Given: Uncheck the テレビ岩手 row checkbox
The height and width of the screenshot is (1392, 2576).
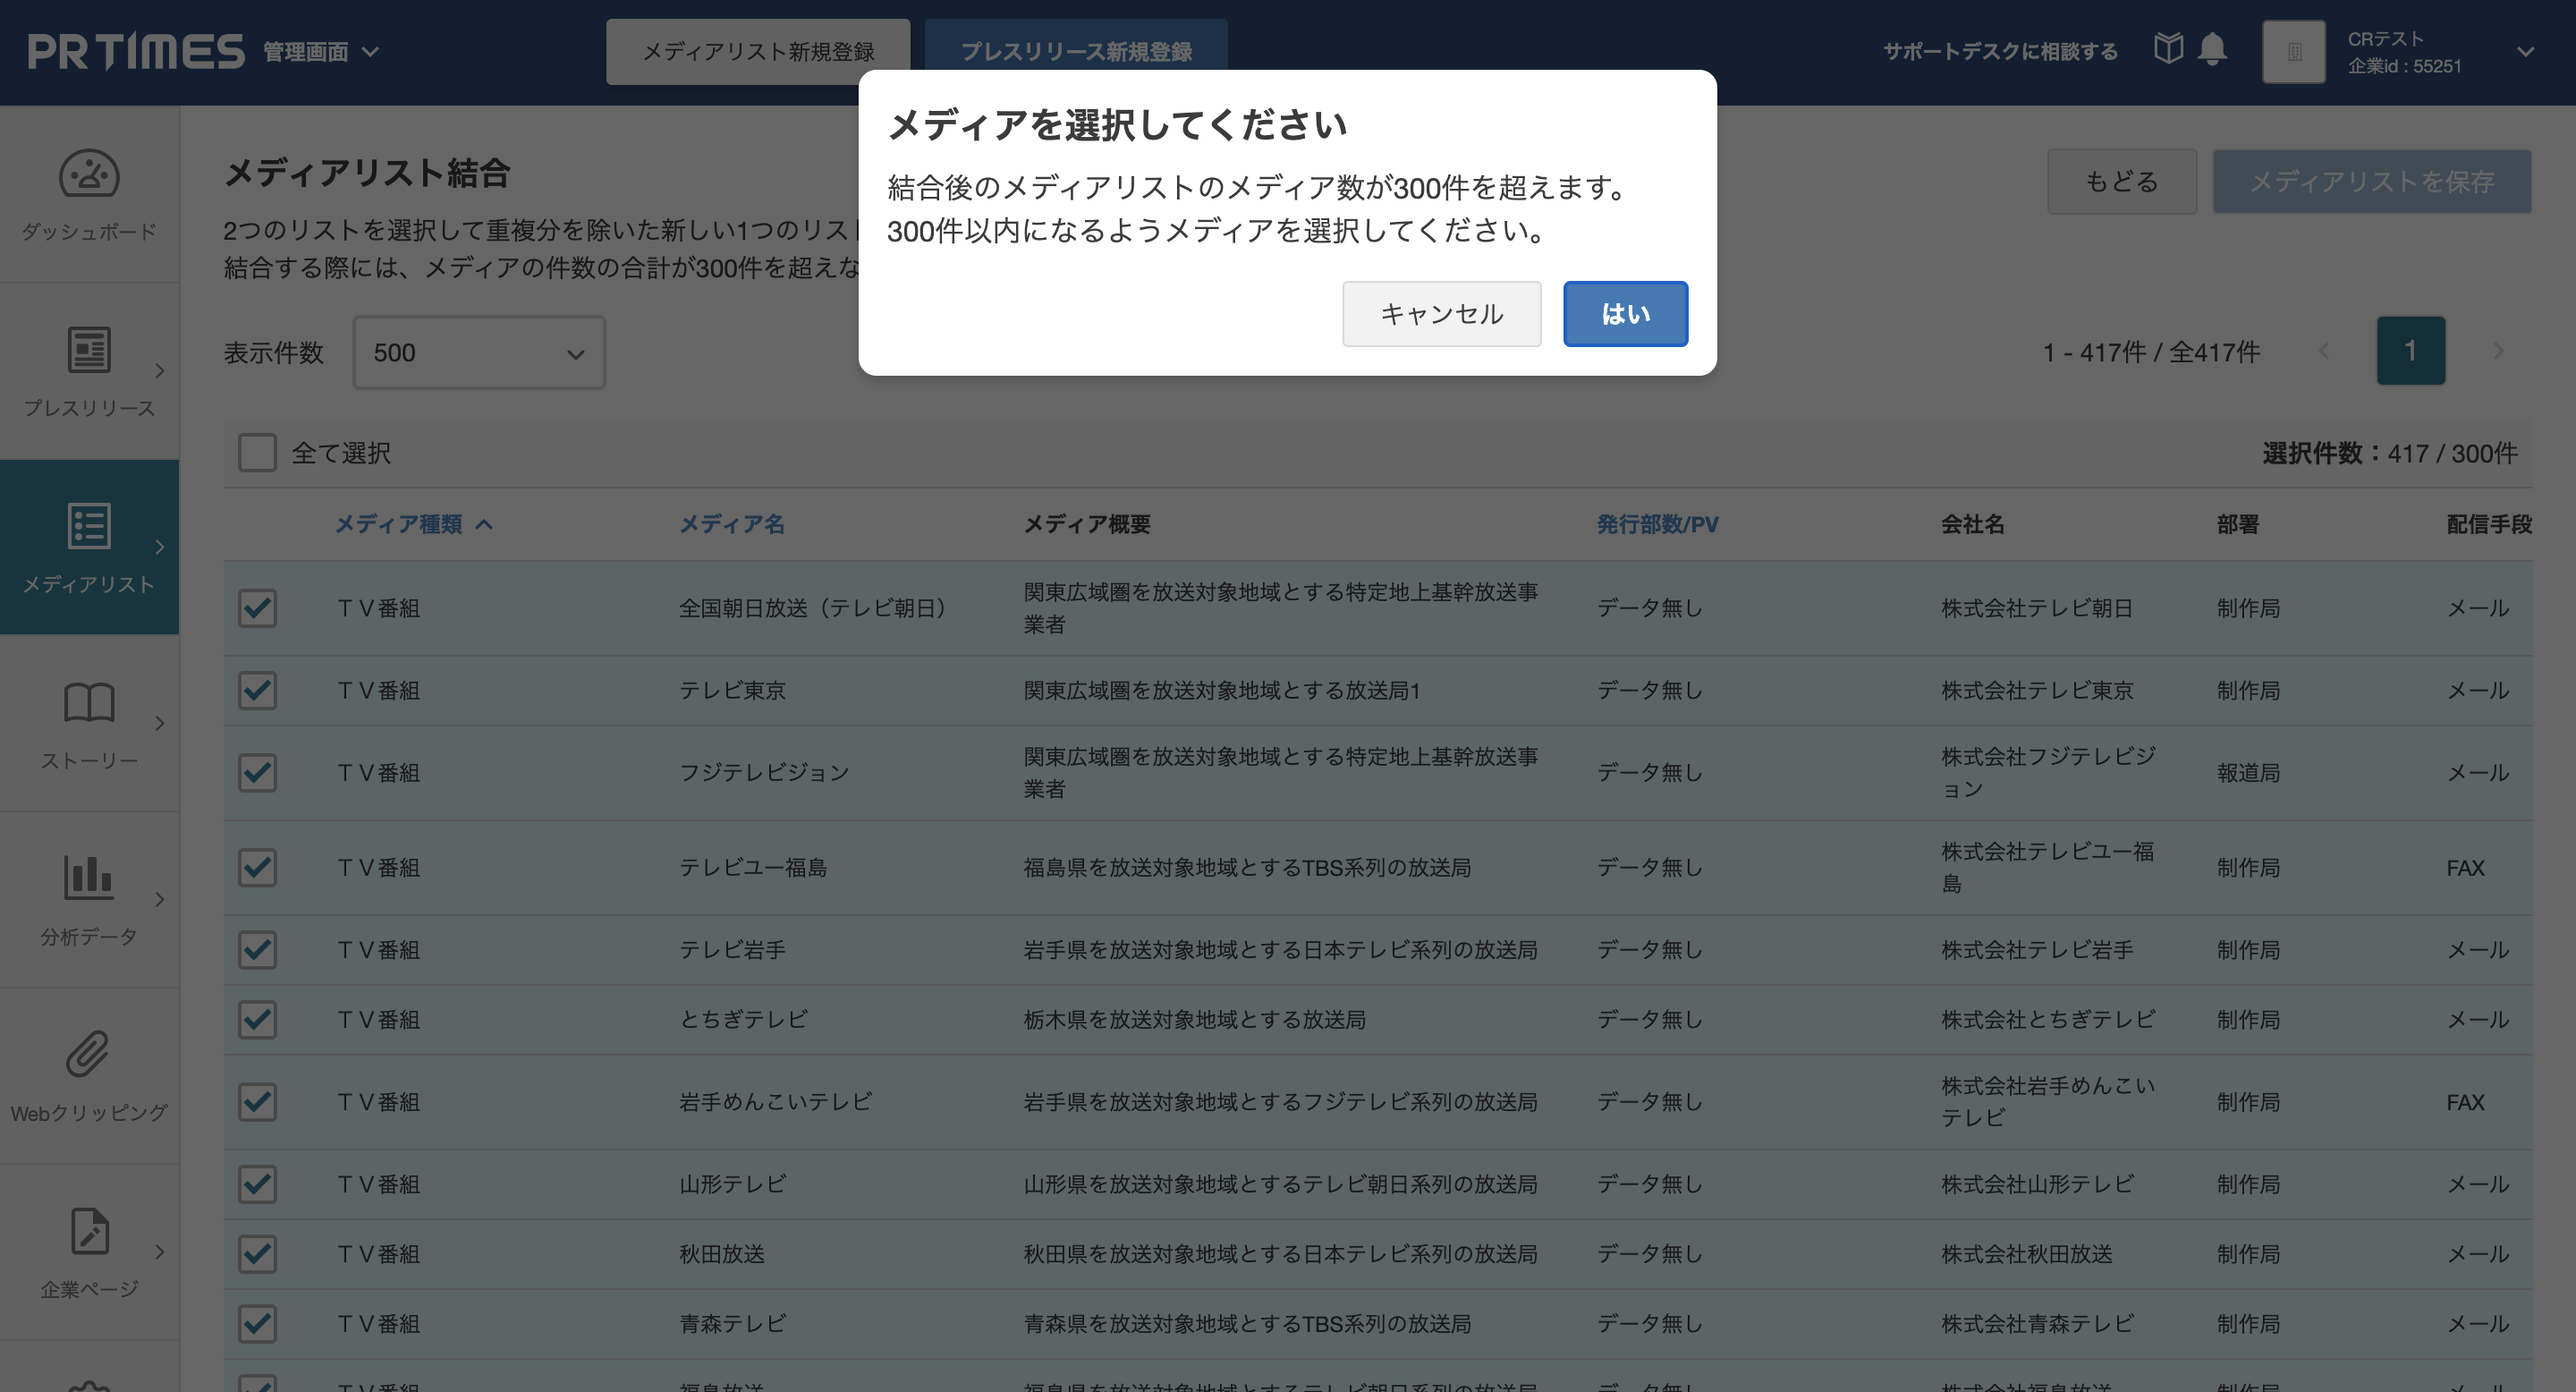Looking at the screenshot, I should 257,949.
